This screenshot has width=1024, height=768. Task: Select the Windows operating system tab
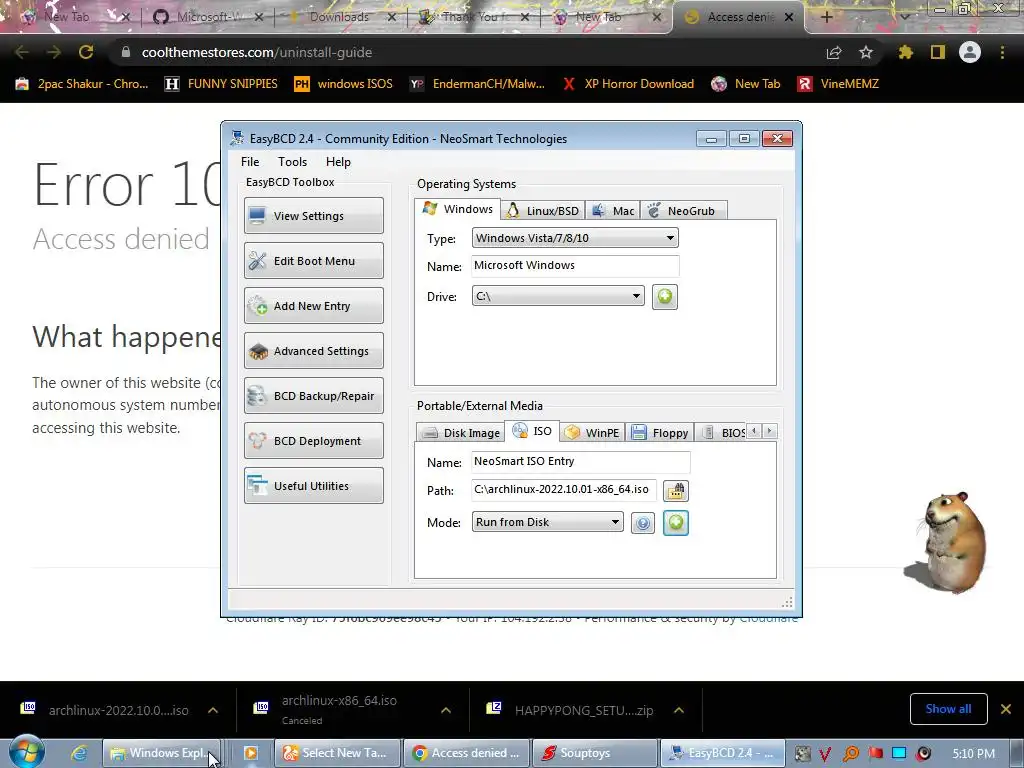point(458,209)
